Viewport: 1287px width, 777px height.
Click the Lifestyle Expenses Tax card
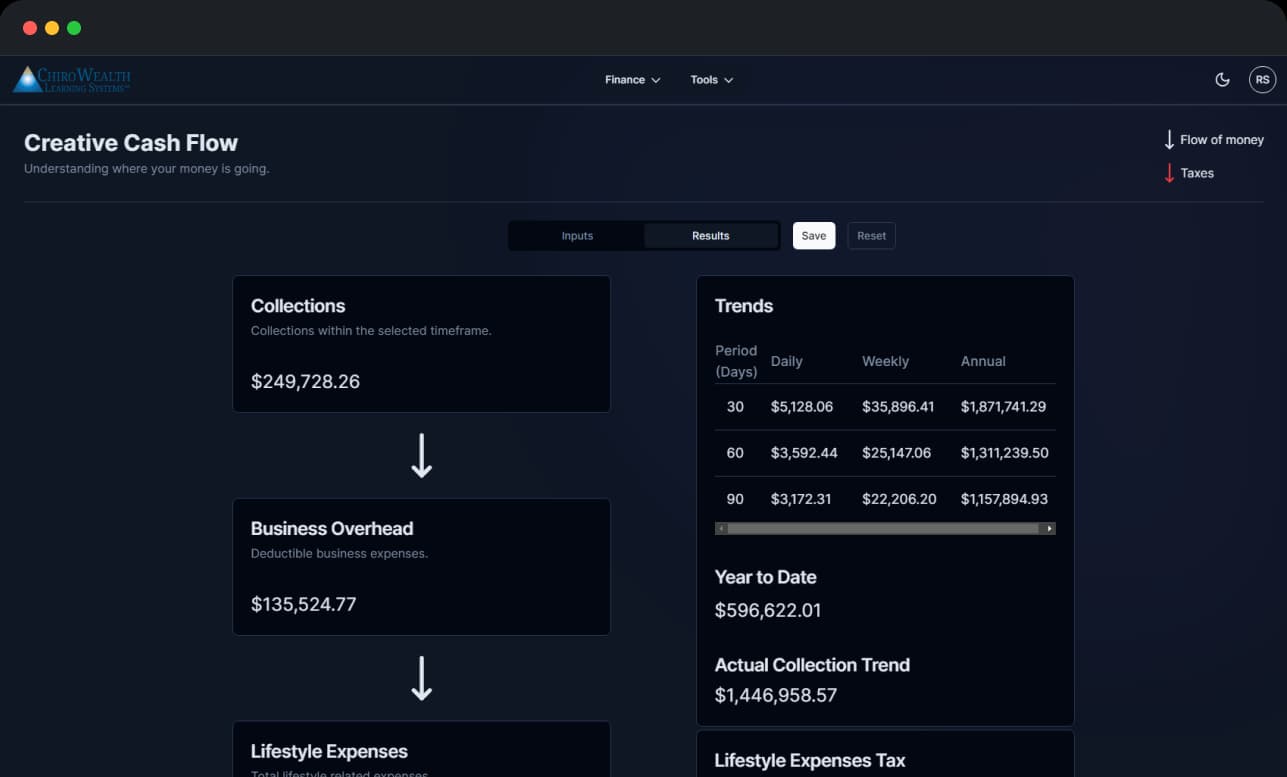pyautogui.click(x=885, y=759)
